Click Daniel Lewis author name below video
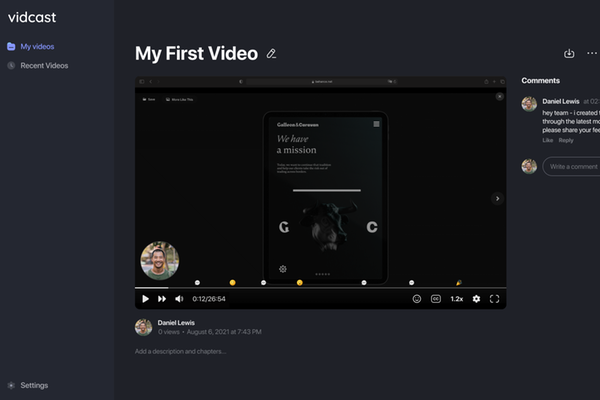This screenshot has height=400, width=600. point(176,323)
